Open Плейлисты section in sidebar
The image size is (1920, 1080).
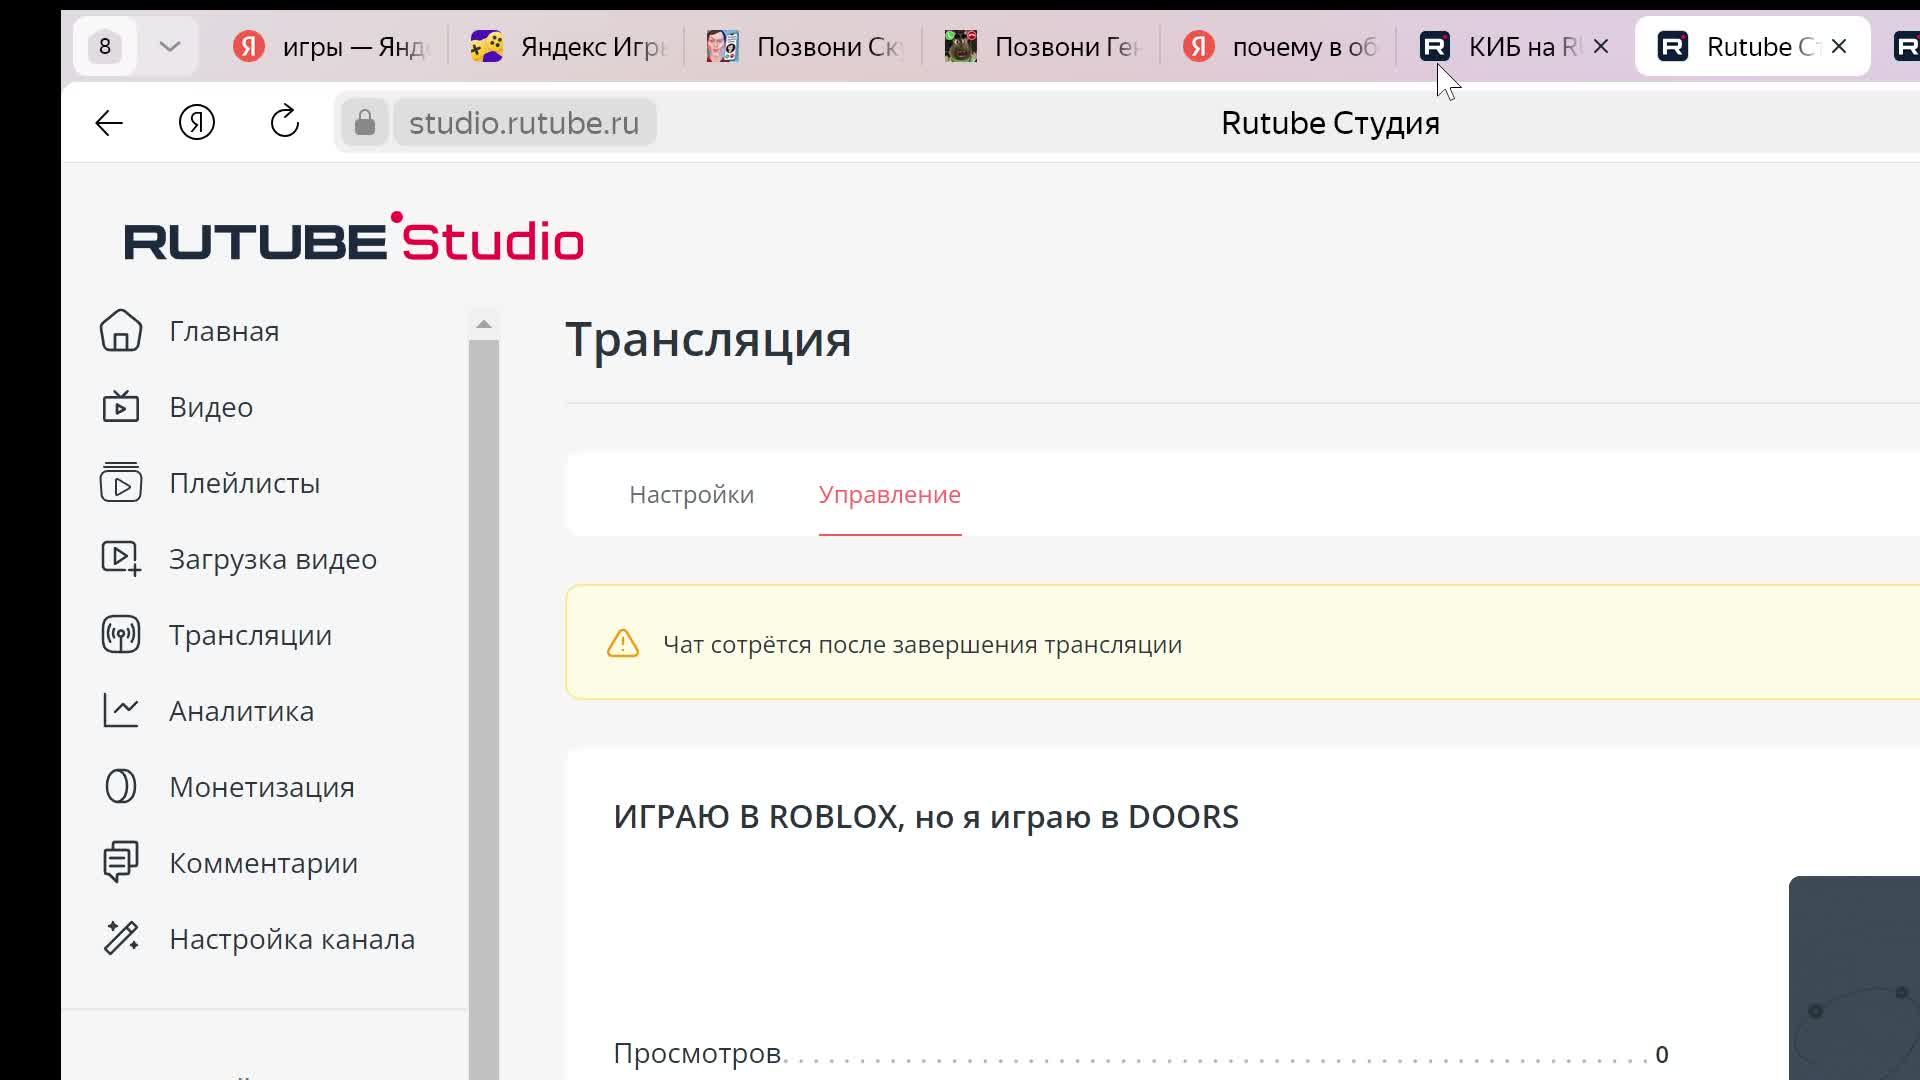[x=245, y=483]
